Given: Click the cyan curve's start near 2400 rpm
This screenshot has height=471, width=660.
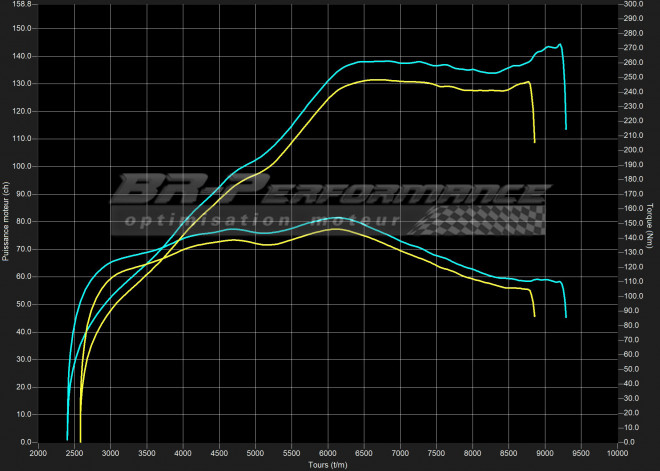Looking at the screenshot, I should point(67,438).
